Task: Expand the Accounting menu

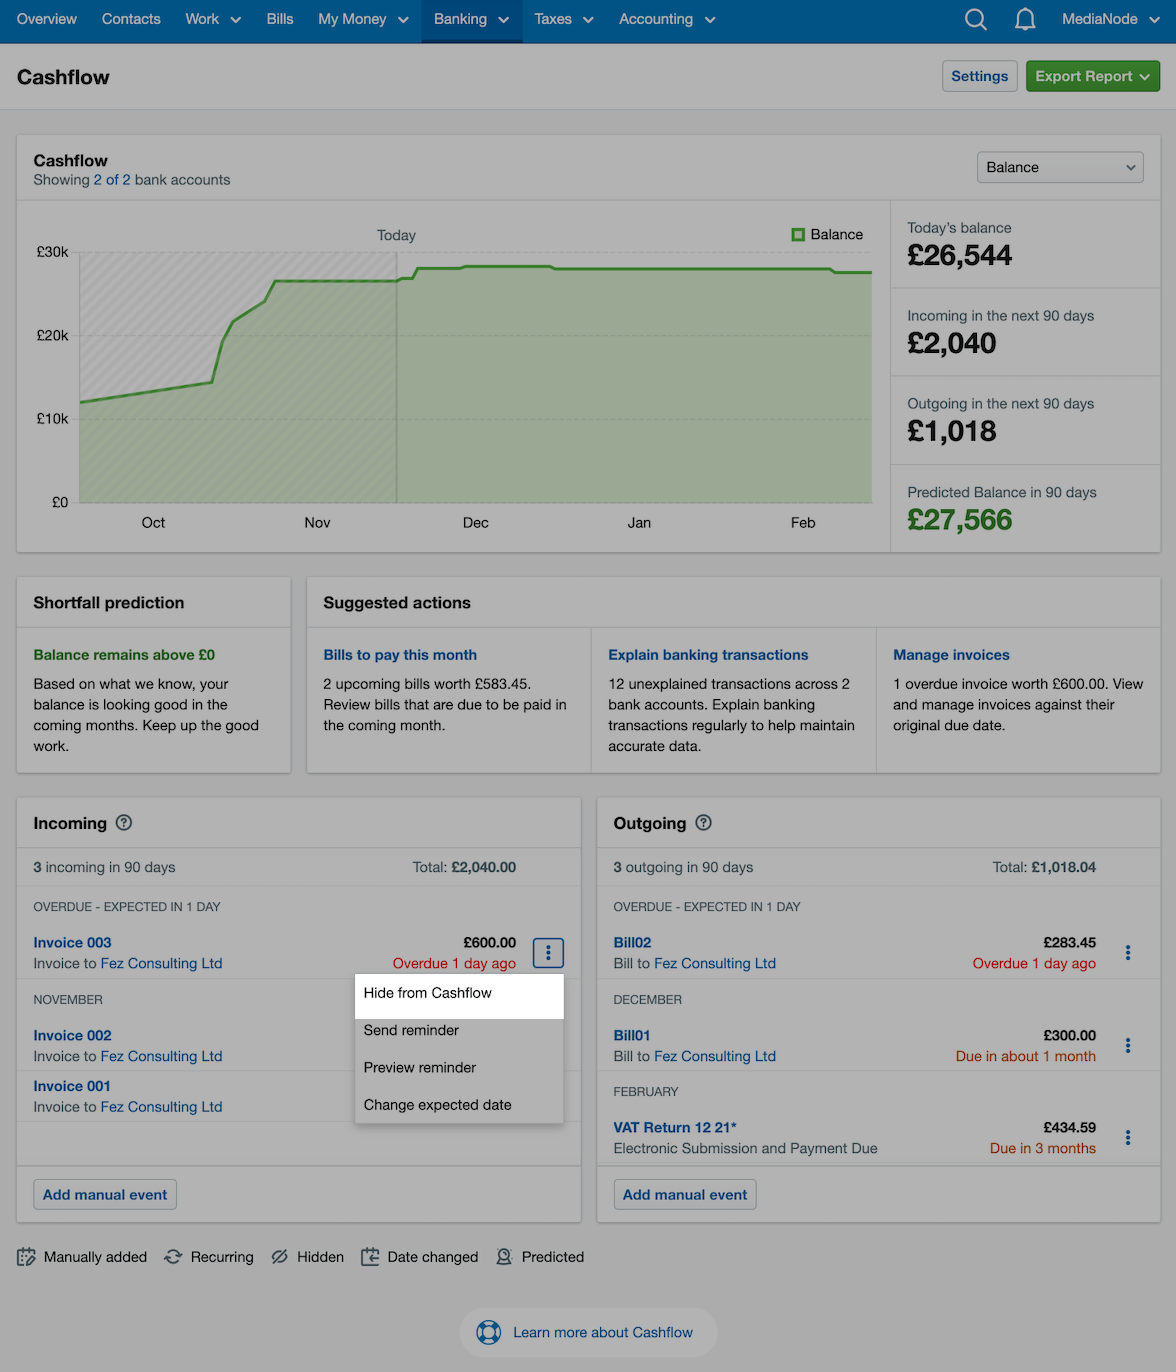Action: [667, 19]
